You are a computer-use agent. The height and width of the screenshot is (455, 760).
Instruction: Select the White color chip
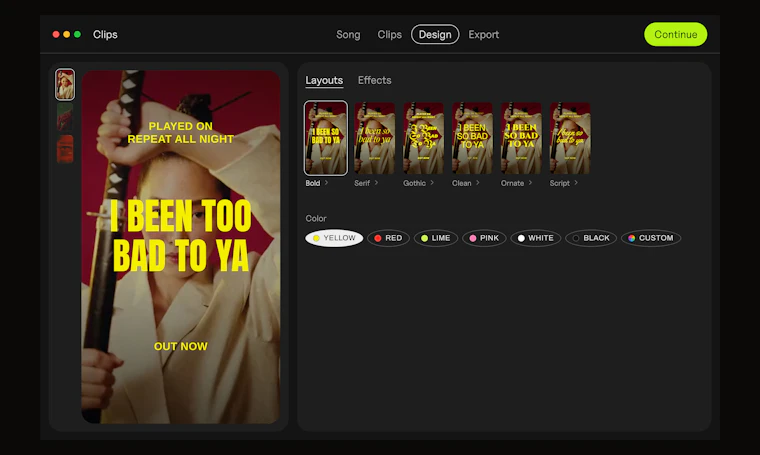click(536, 238)
